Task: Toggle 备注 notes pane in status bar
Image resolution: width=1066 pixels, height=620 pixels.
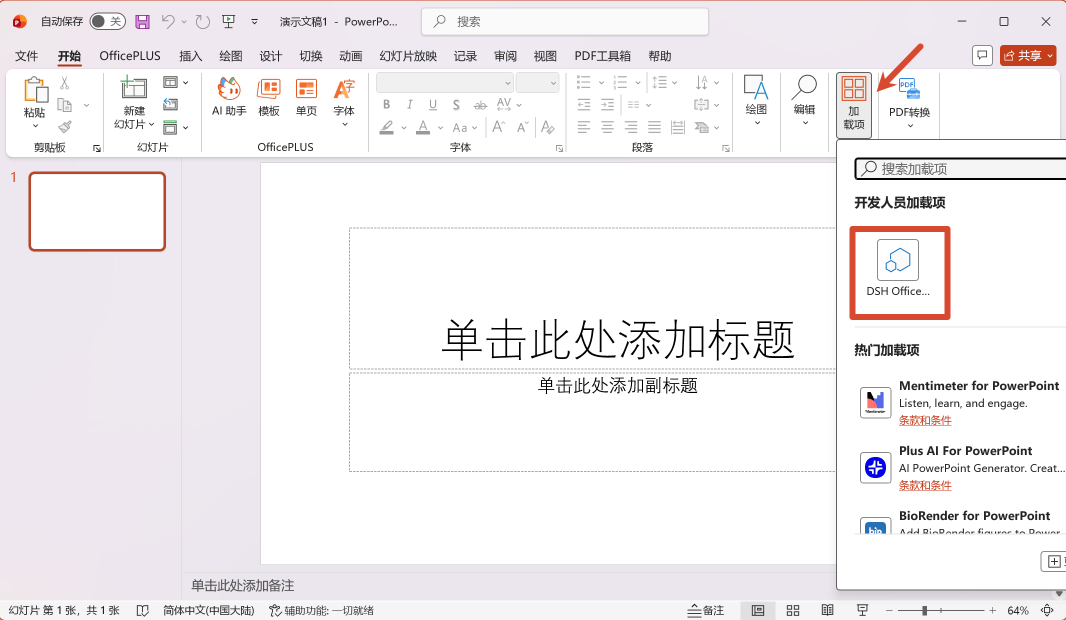Action: coord(706,610)
